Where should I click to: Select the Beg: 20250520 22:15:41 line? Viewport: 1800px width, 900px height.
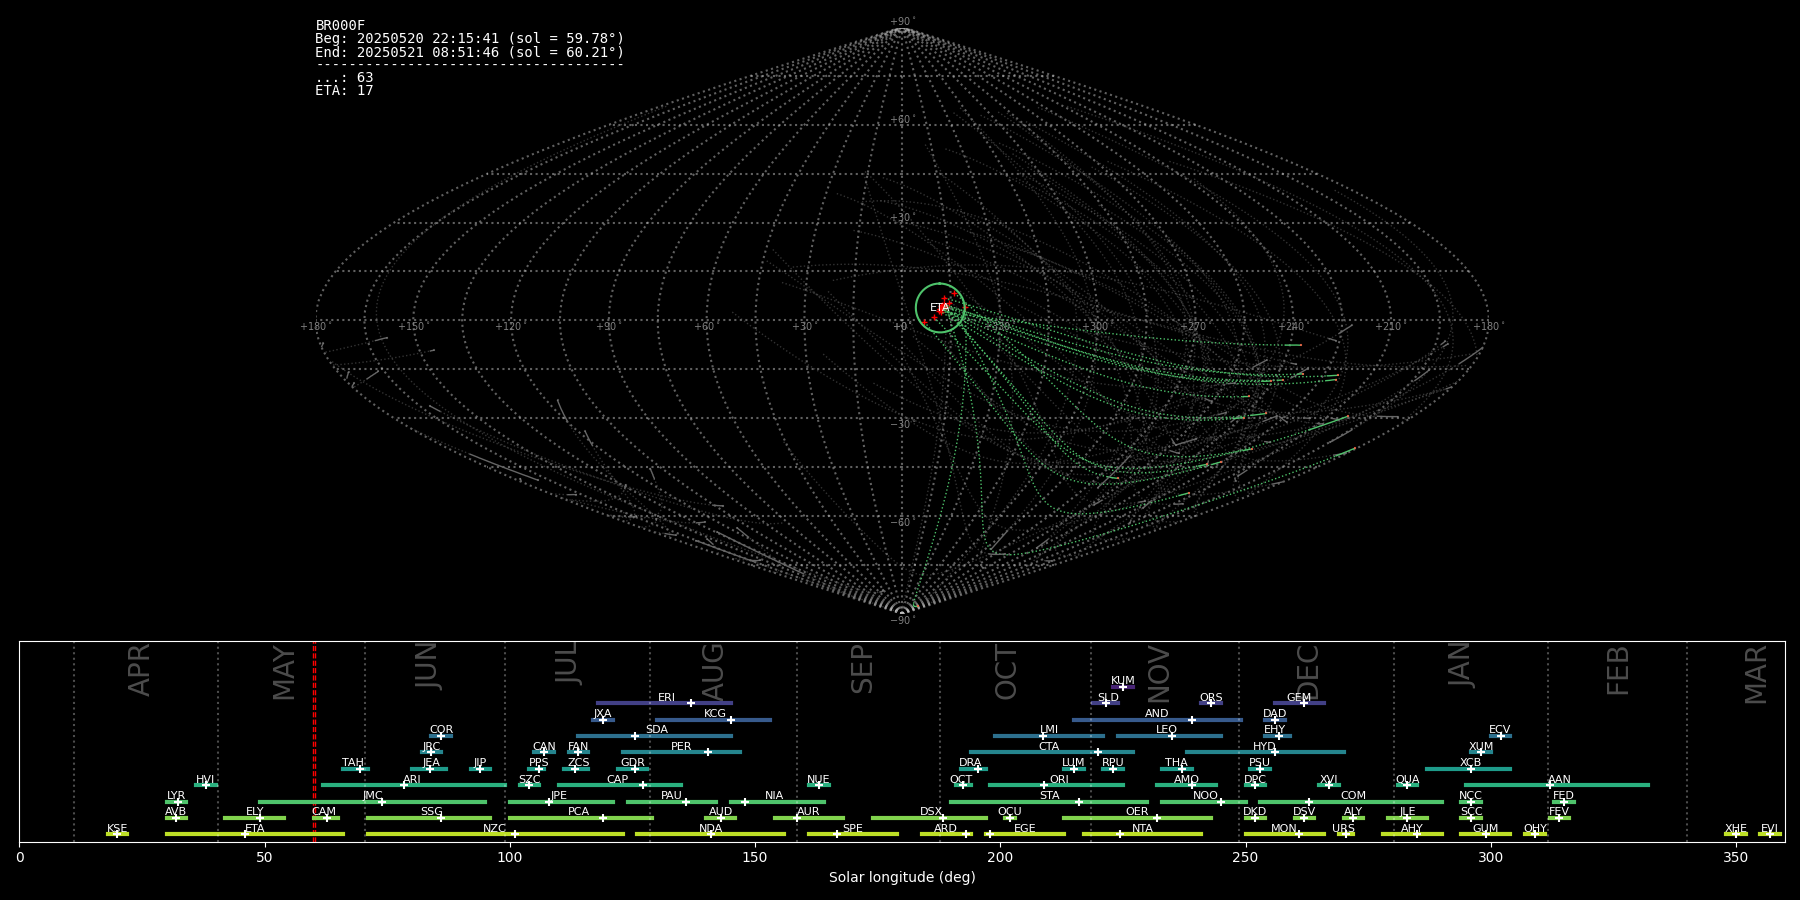coord(469,39)
